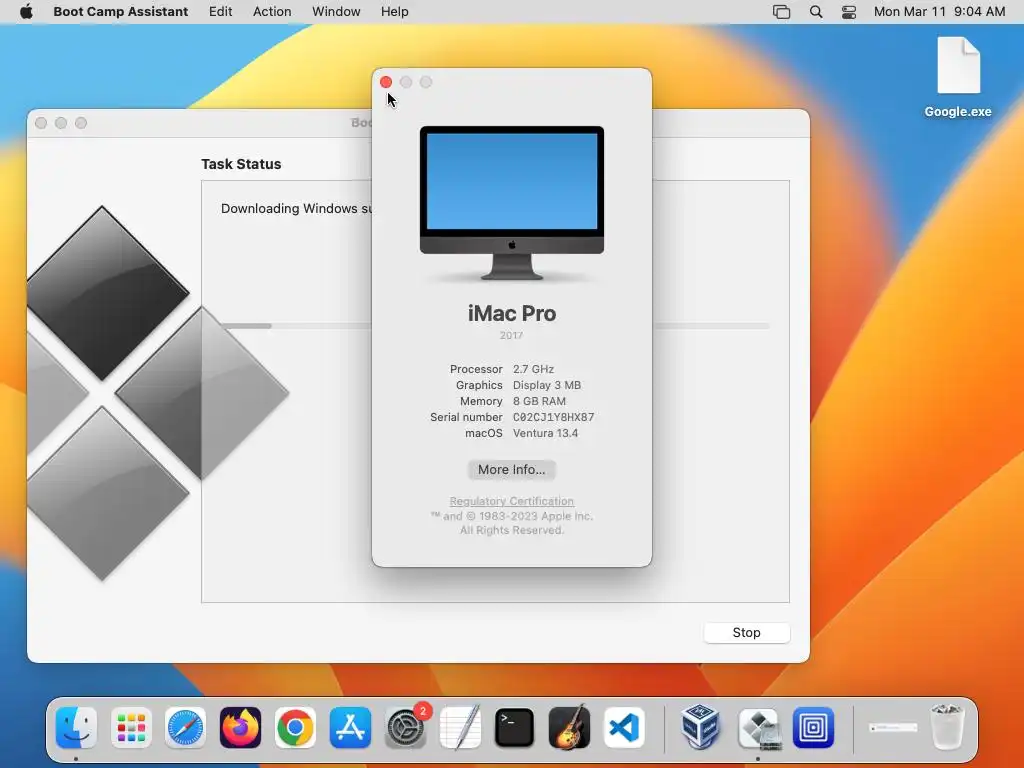Launch Firefox from the Dock
The height and width of the screenshot is (768, 1024).
[x=240, y=728]
